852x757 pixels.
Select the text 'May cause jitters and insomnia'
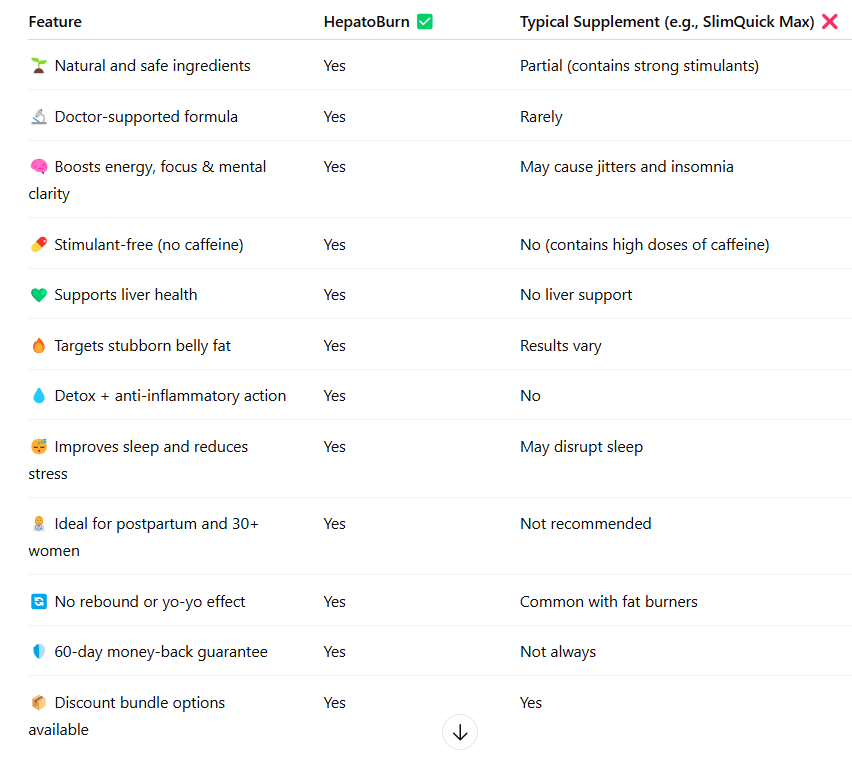click(x=627, y=167)
